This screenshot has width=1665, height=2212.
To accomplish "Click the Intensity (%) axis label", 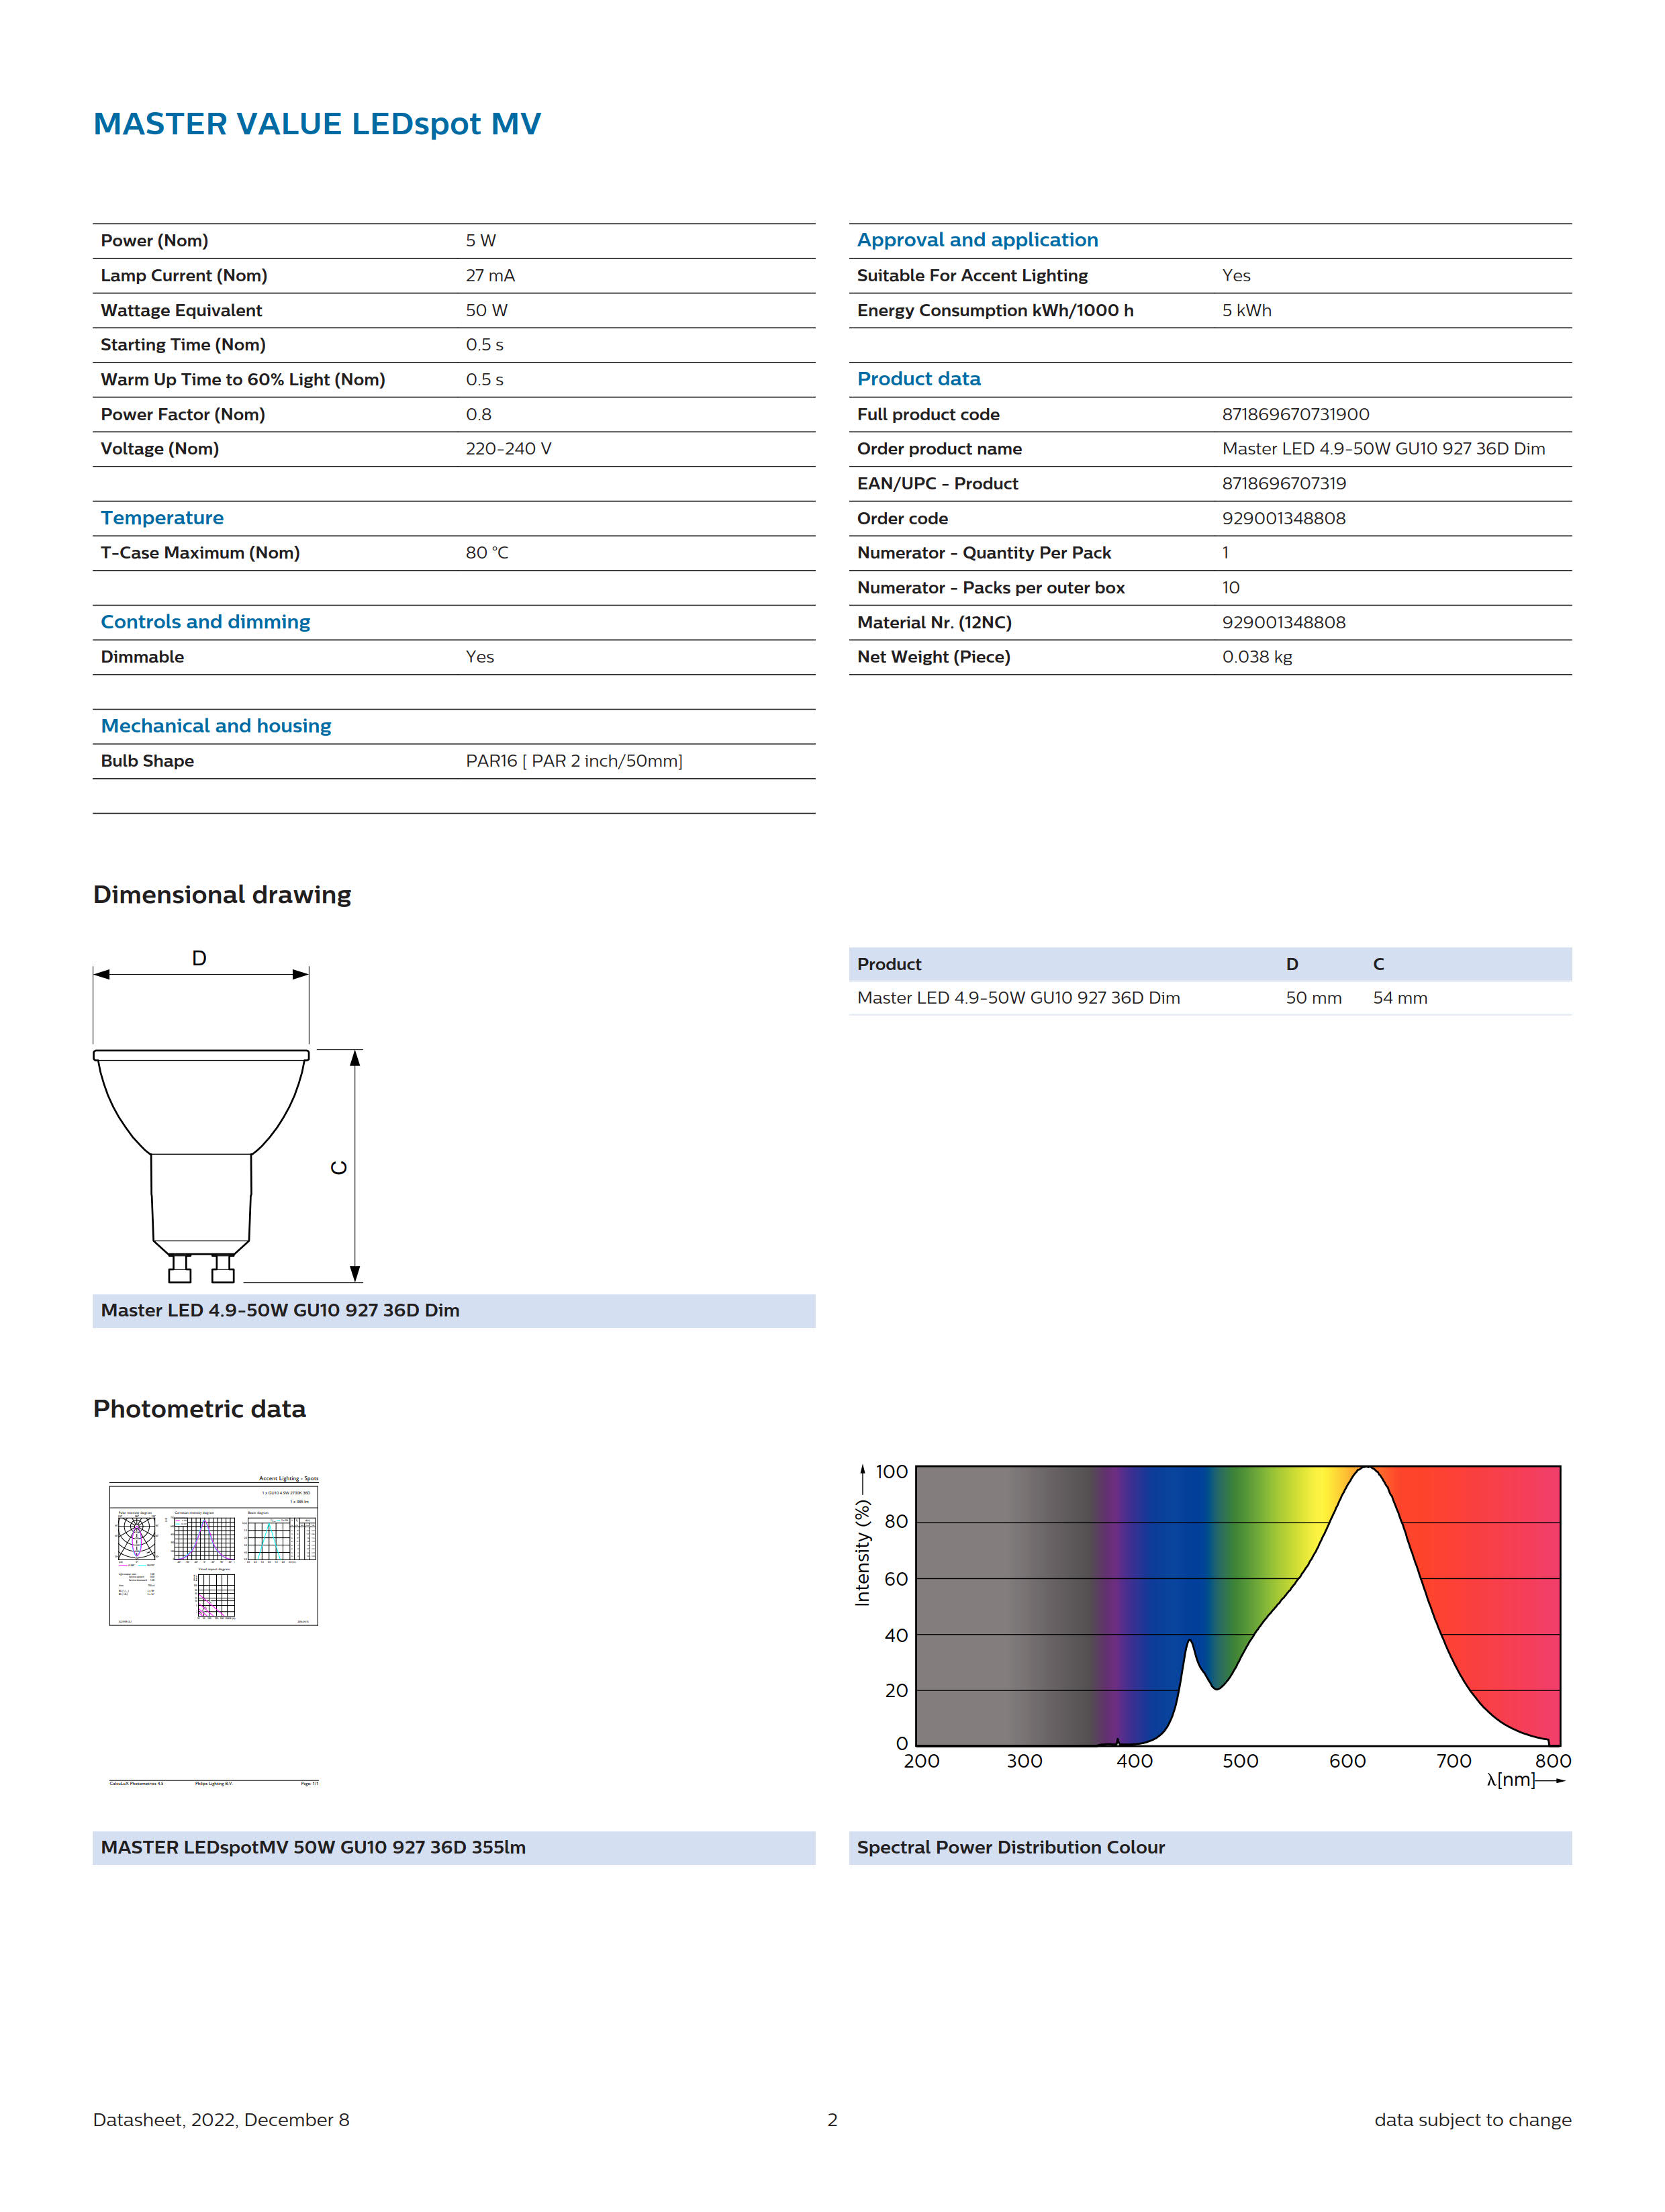I will click(862, 1552).
